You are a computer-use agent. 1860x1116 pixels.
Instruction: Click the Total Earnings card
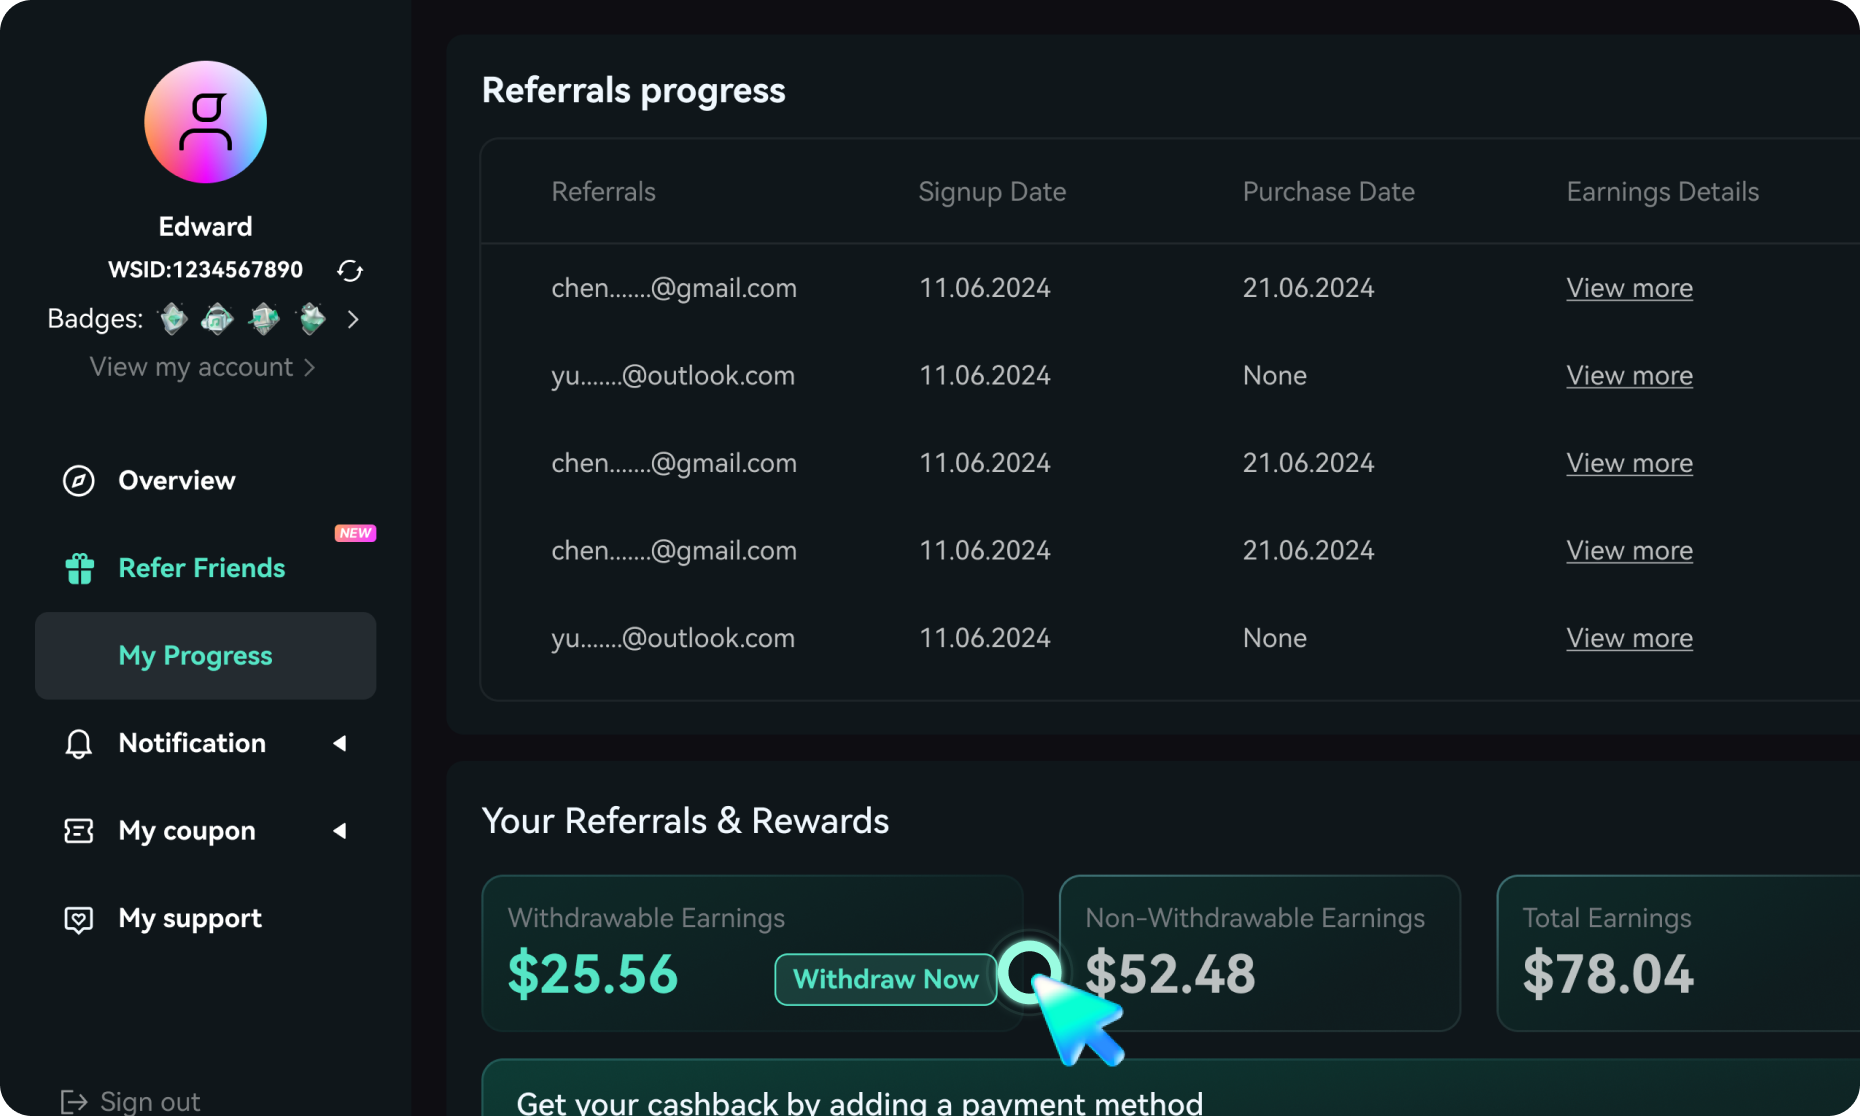click(1678, 953)
